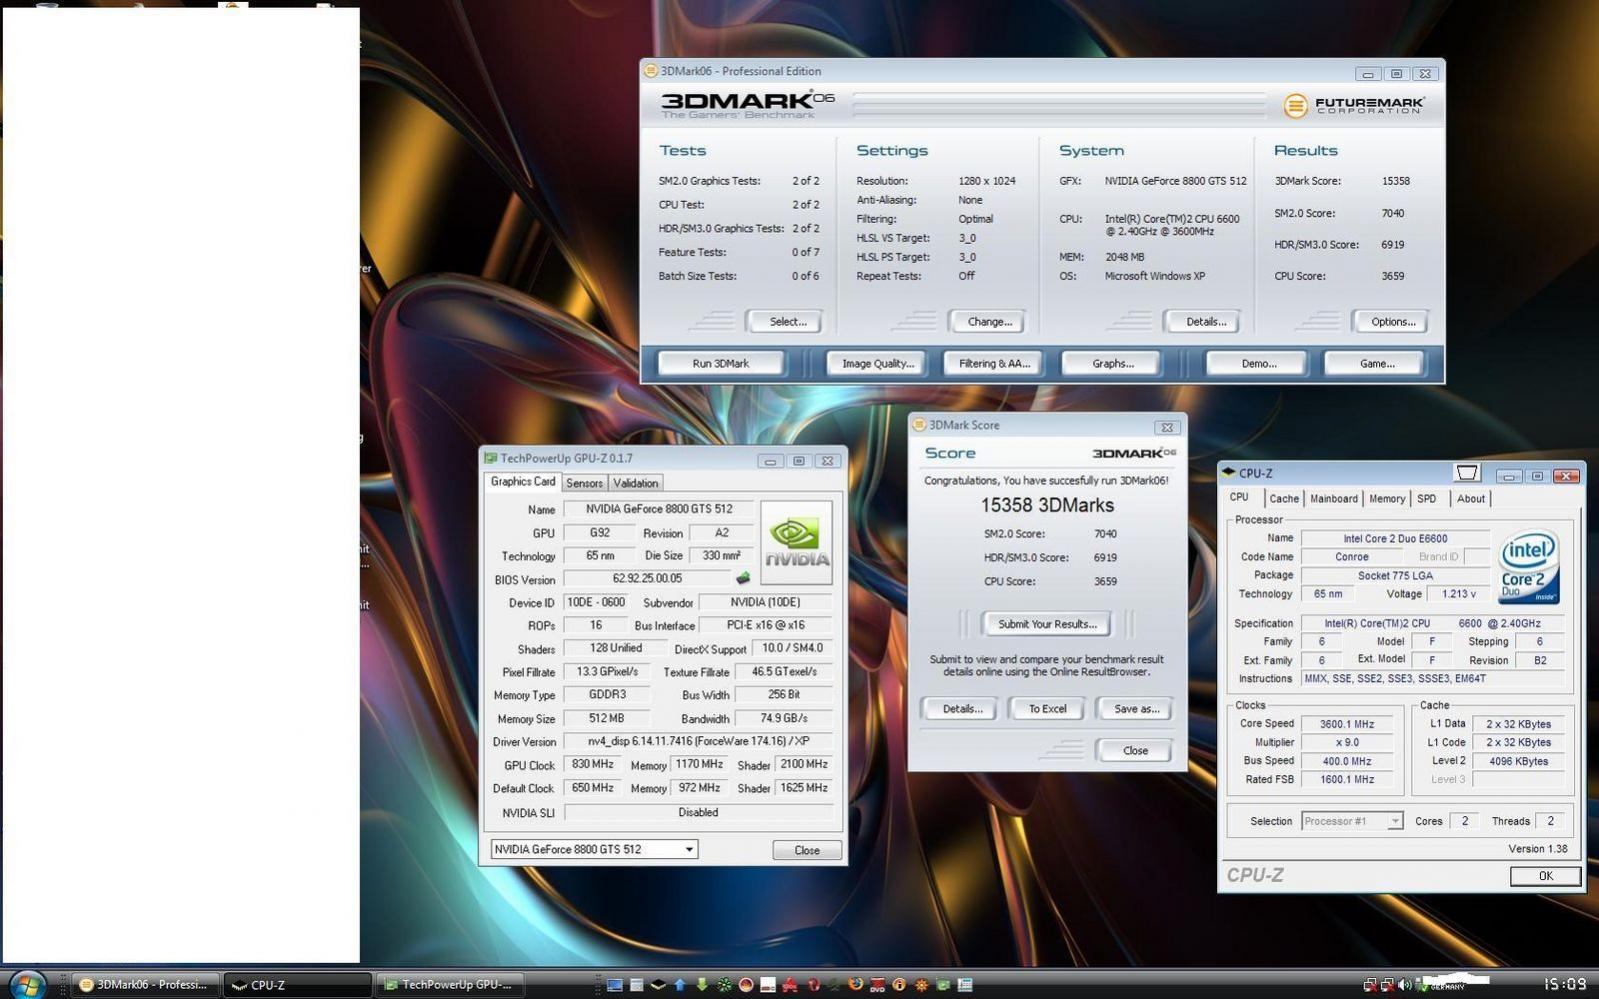The image size is (1599, 999).
Task: Export the score using To Excel
Action: point(1047,709)
